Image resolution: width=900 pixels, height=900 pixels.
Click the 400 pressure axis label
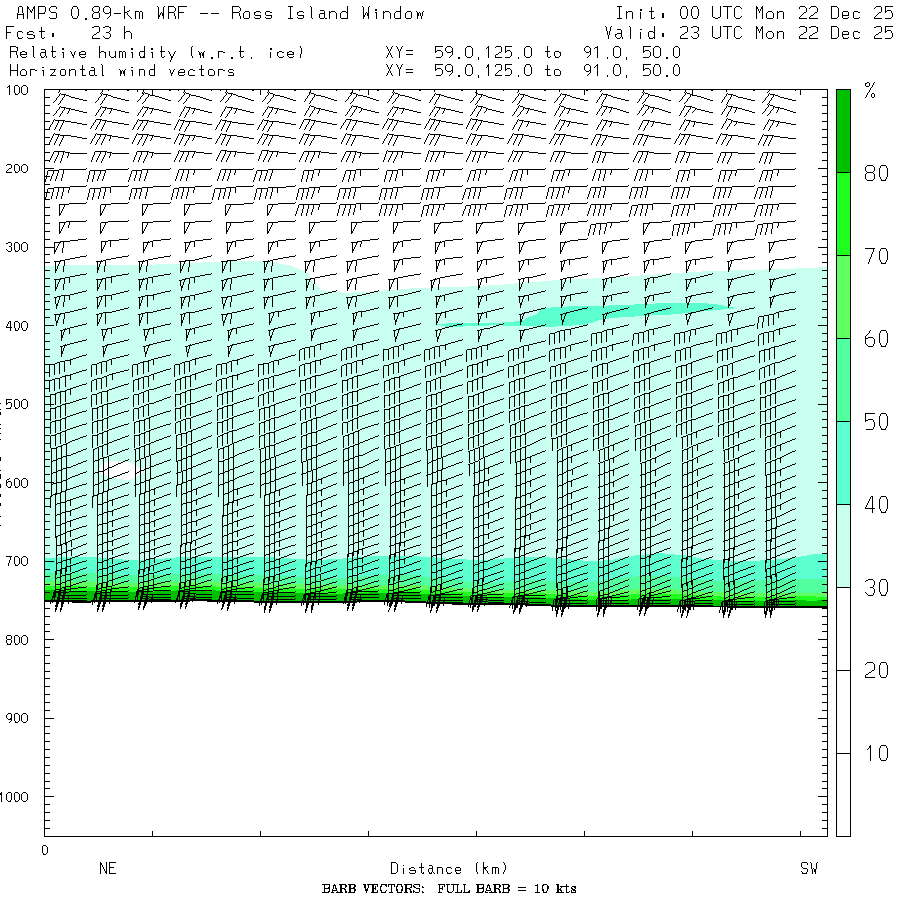point(17,326)
